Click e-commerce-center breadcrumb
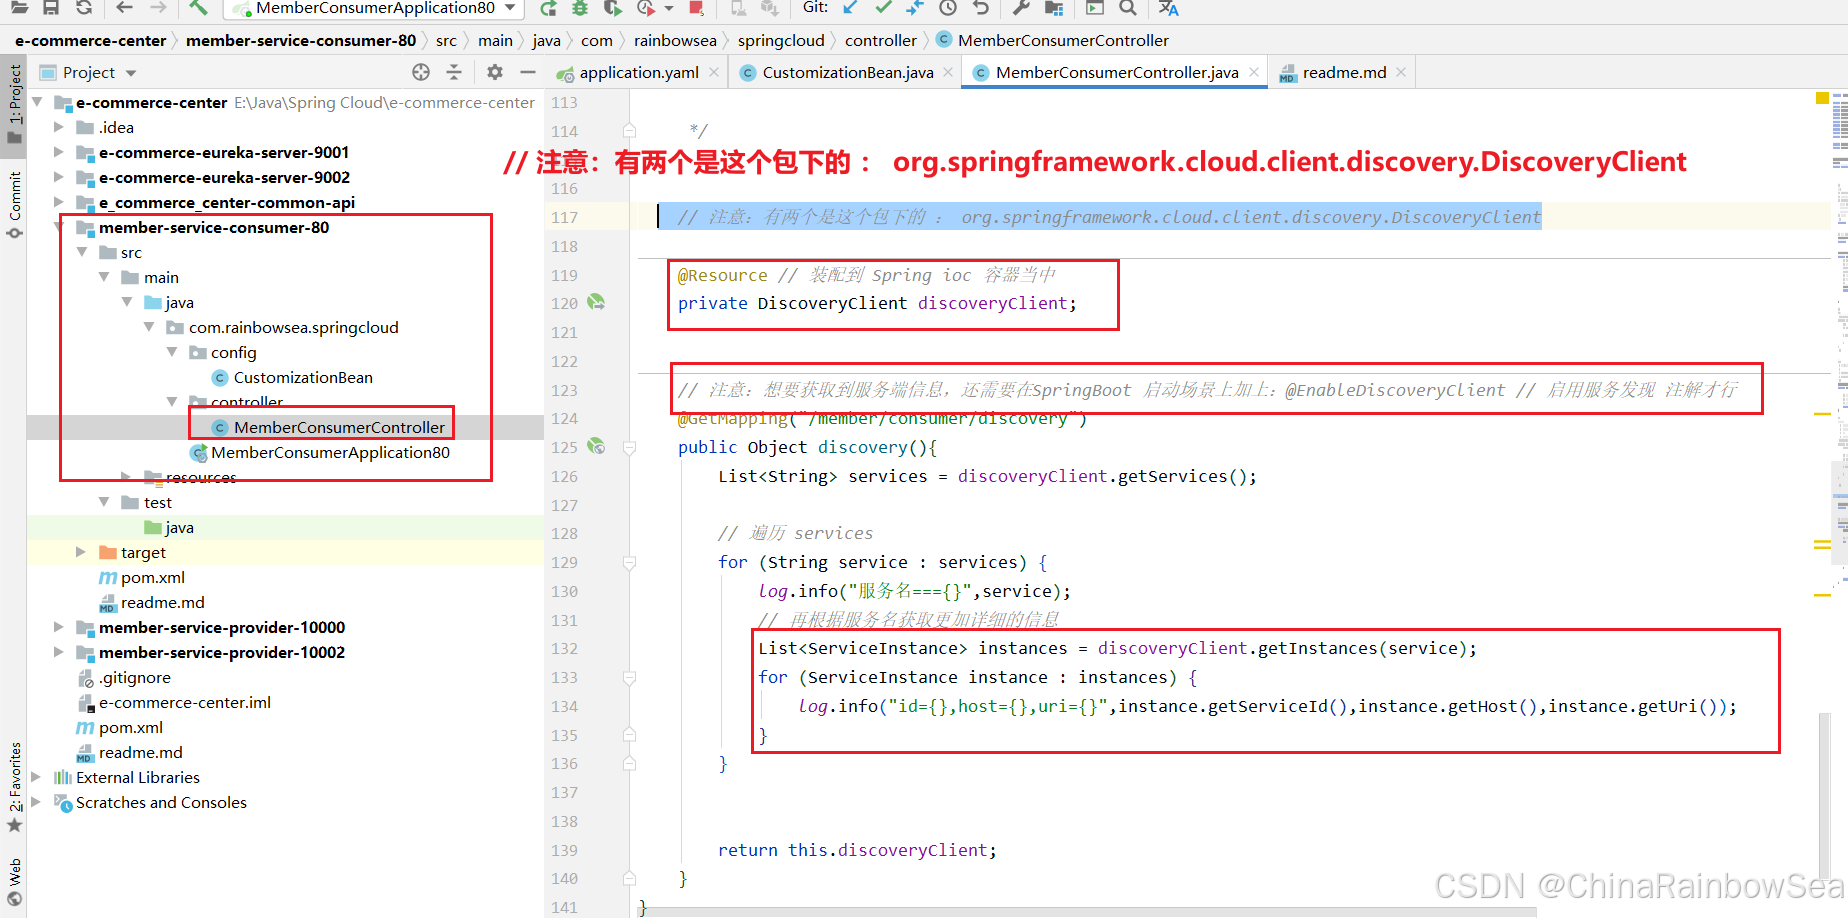This screenshot has width=1848, height=918. (91, 41)
